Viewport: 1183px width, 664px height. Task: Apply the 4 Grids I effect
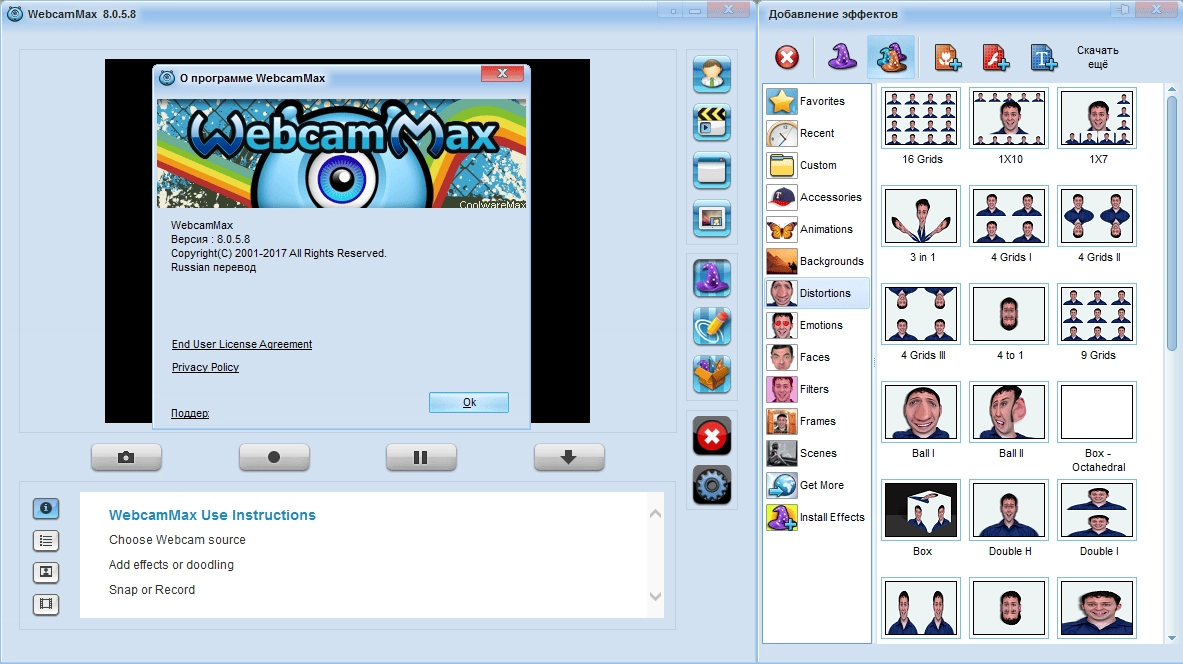click(1009, 217)
